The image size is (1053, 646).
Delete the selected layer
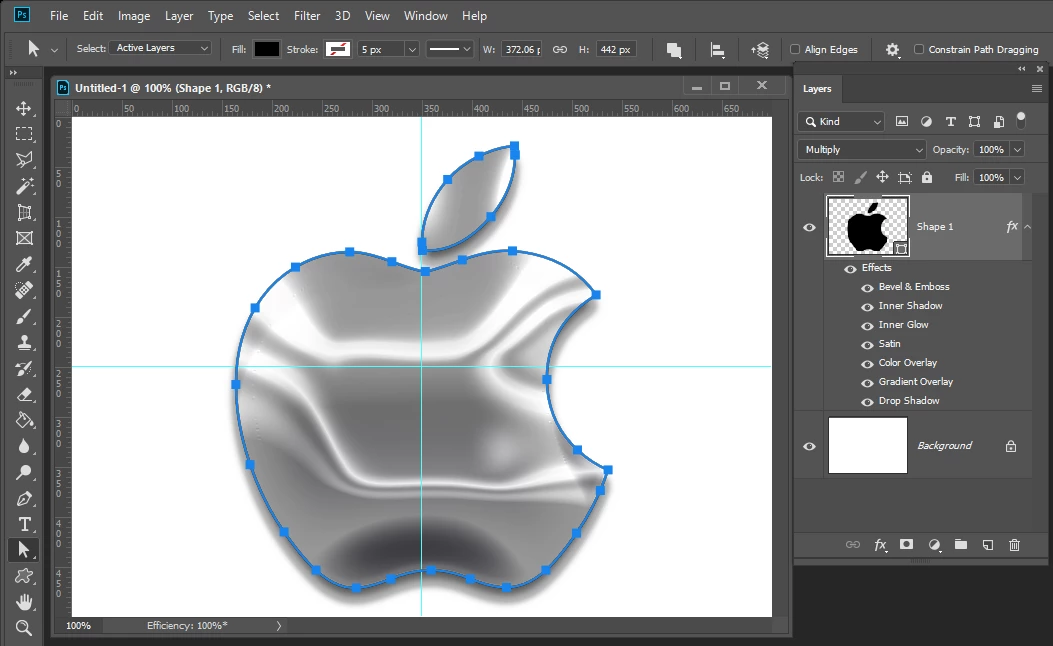pyautogui.click(x=1015, y=545)
